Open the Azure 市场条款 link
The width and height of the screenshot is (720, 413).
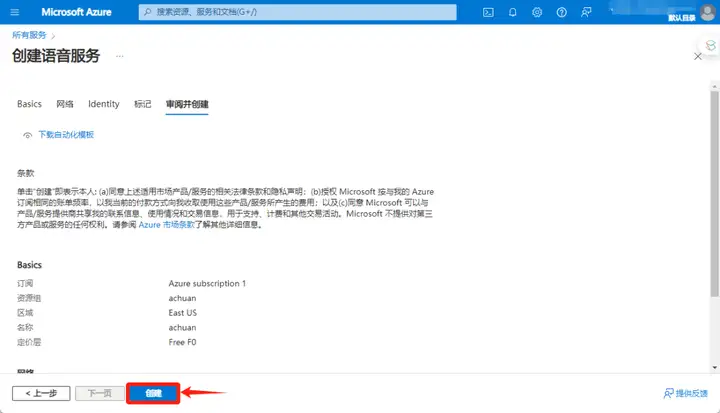[167, 225]
